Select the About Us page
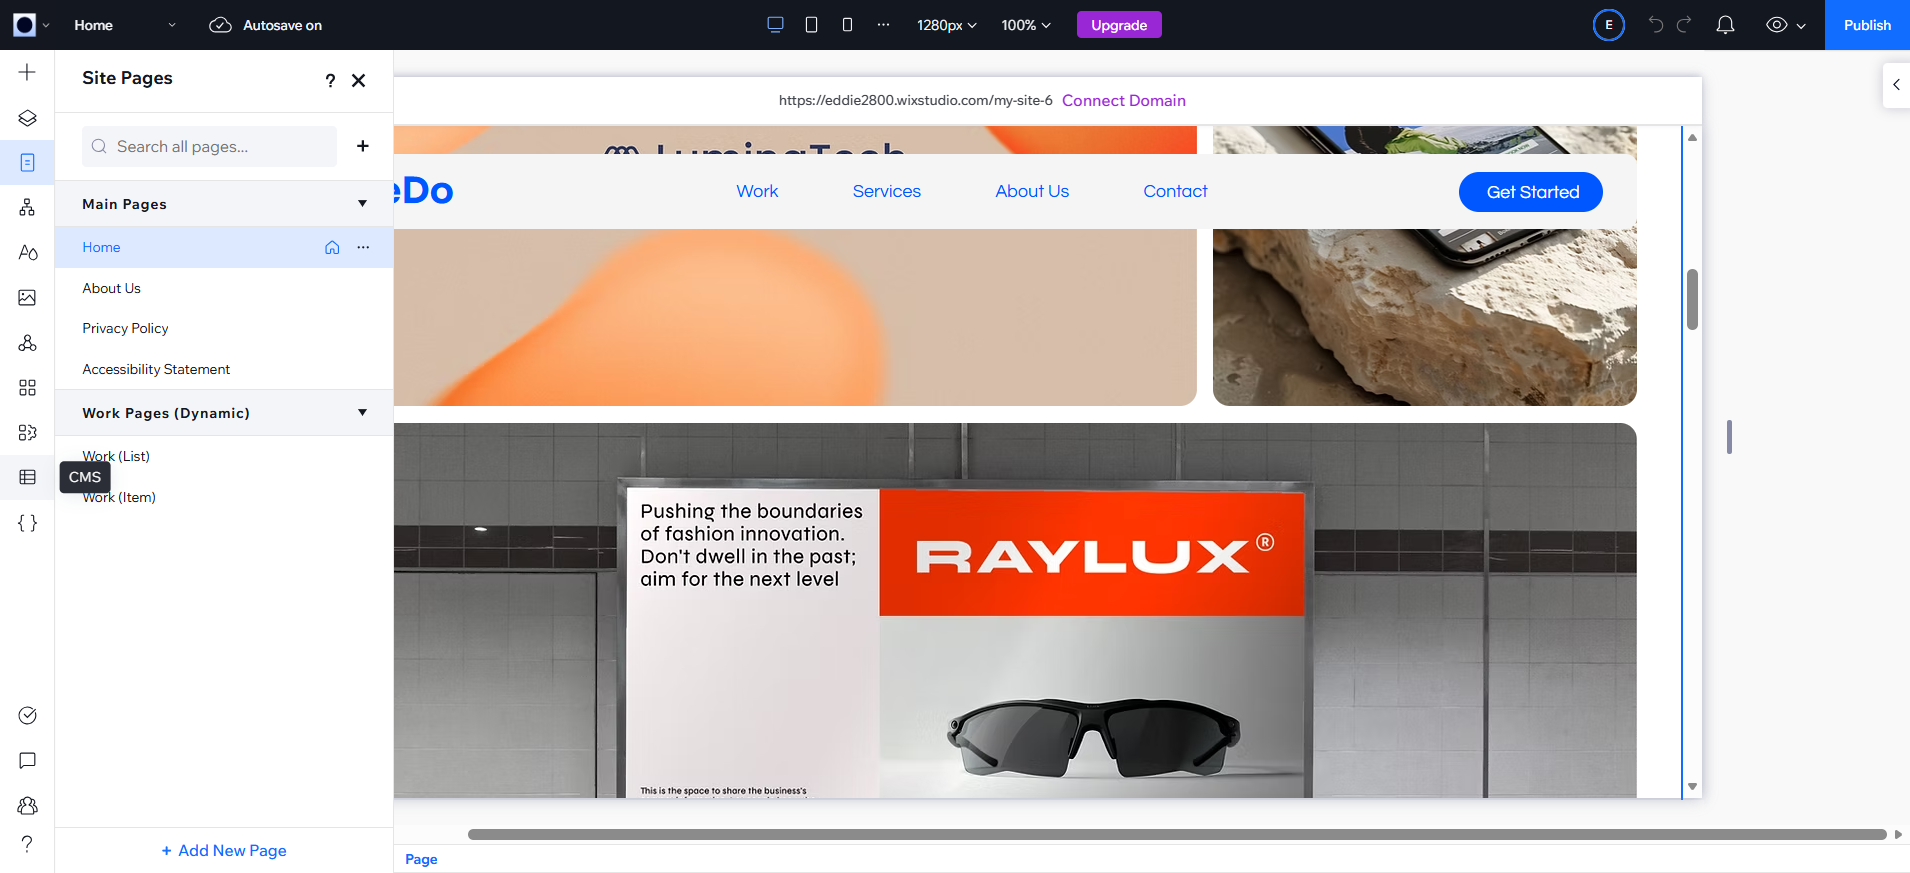The height and width of the screenshot is (873, 1910). 224,288
